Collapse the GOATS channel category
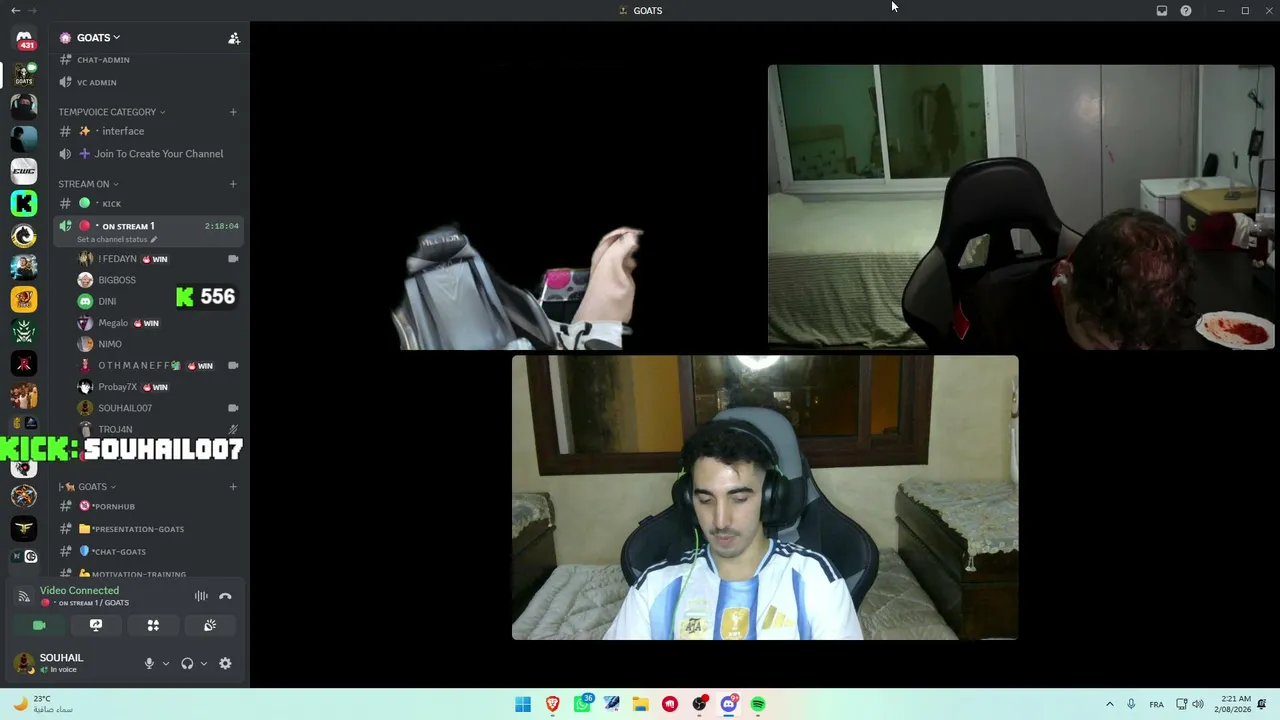The image size is (1280, 720). coord(88,487)
